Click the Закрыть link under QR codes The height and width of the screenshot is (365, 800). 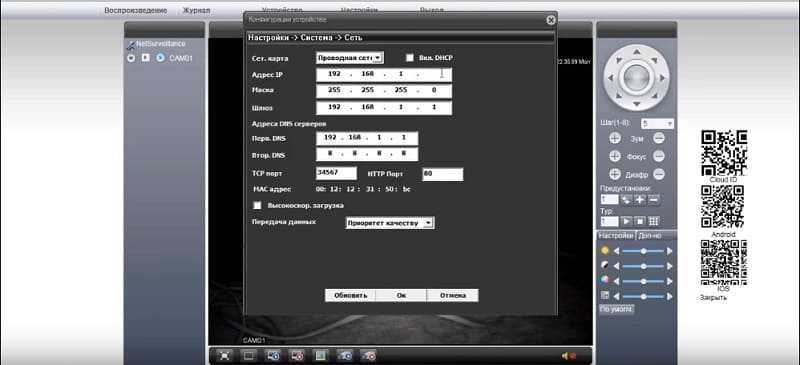tap(713, 297)
